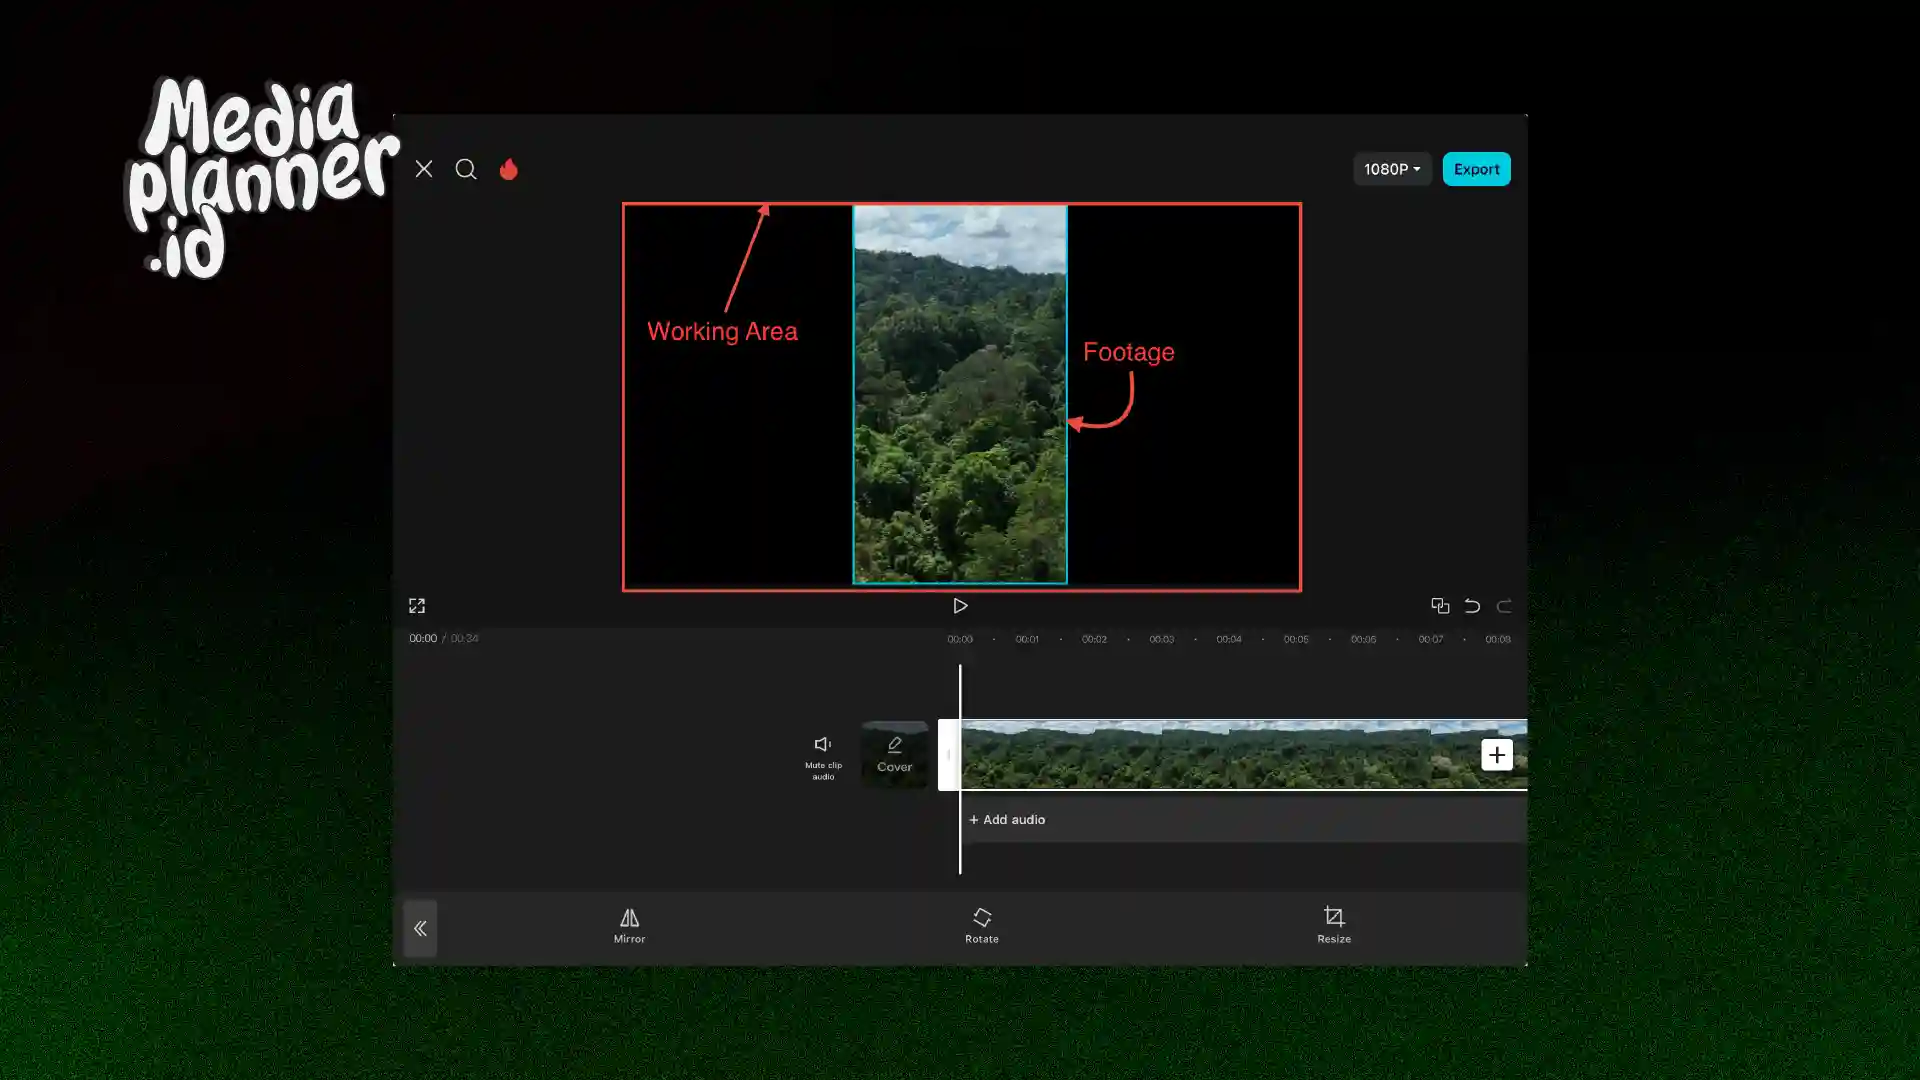The image size is (1920, 1080).
Task: Toggle the split clip view icon
Action: 1440,605
